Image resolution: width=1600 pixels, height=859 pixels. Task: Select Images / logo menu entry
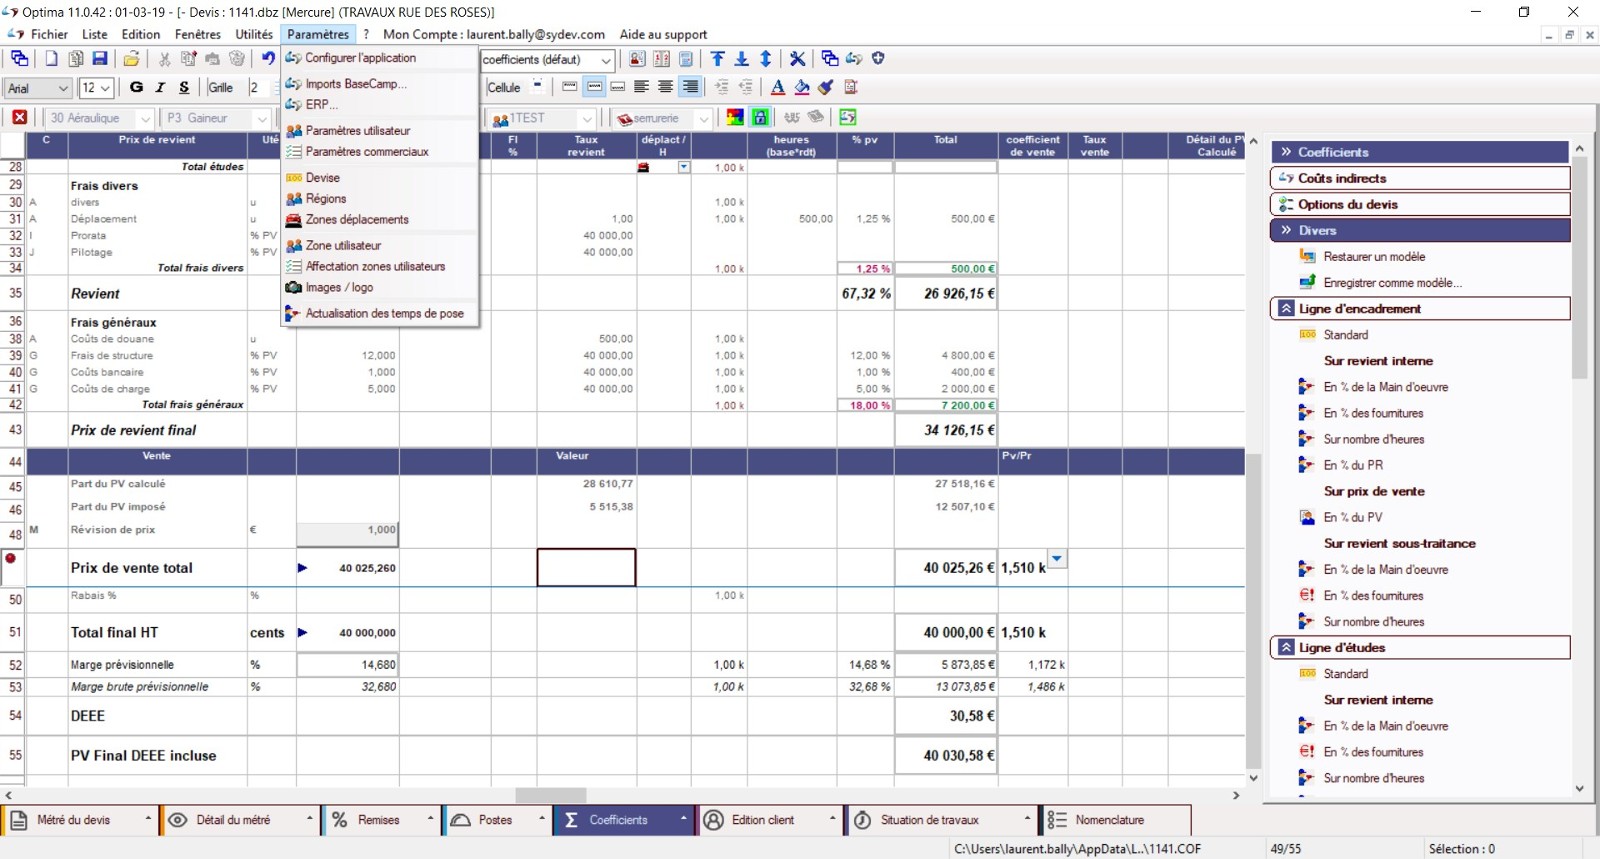tap(339, 288)
